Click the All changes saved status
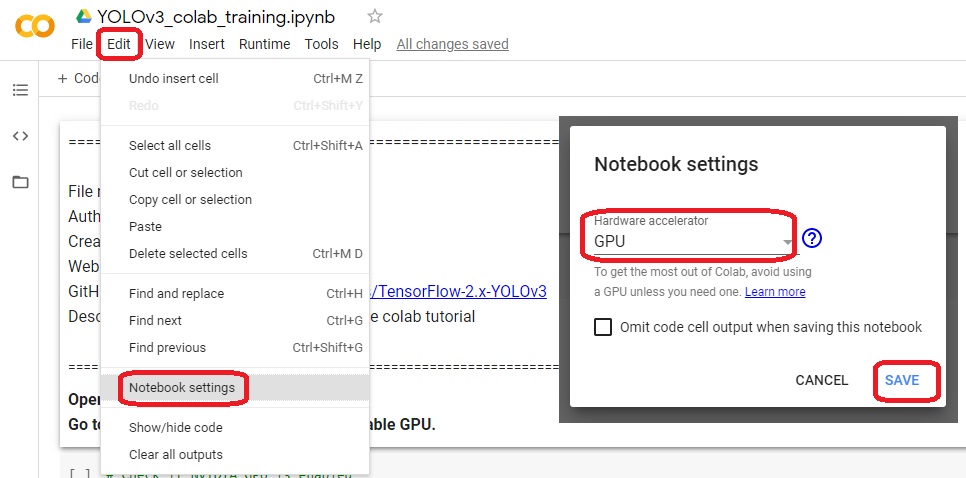Viewport: 966px width, 478px height. point(453,44)
